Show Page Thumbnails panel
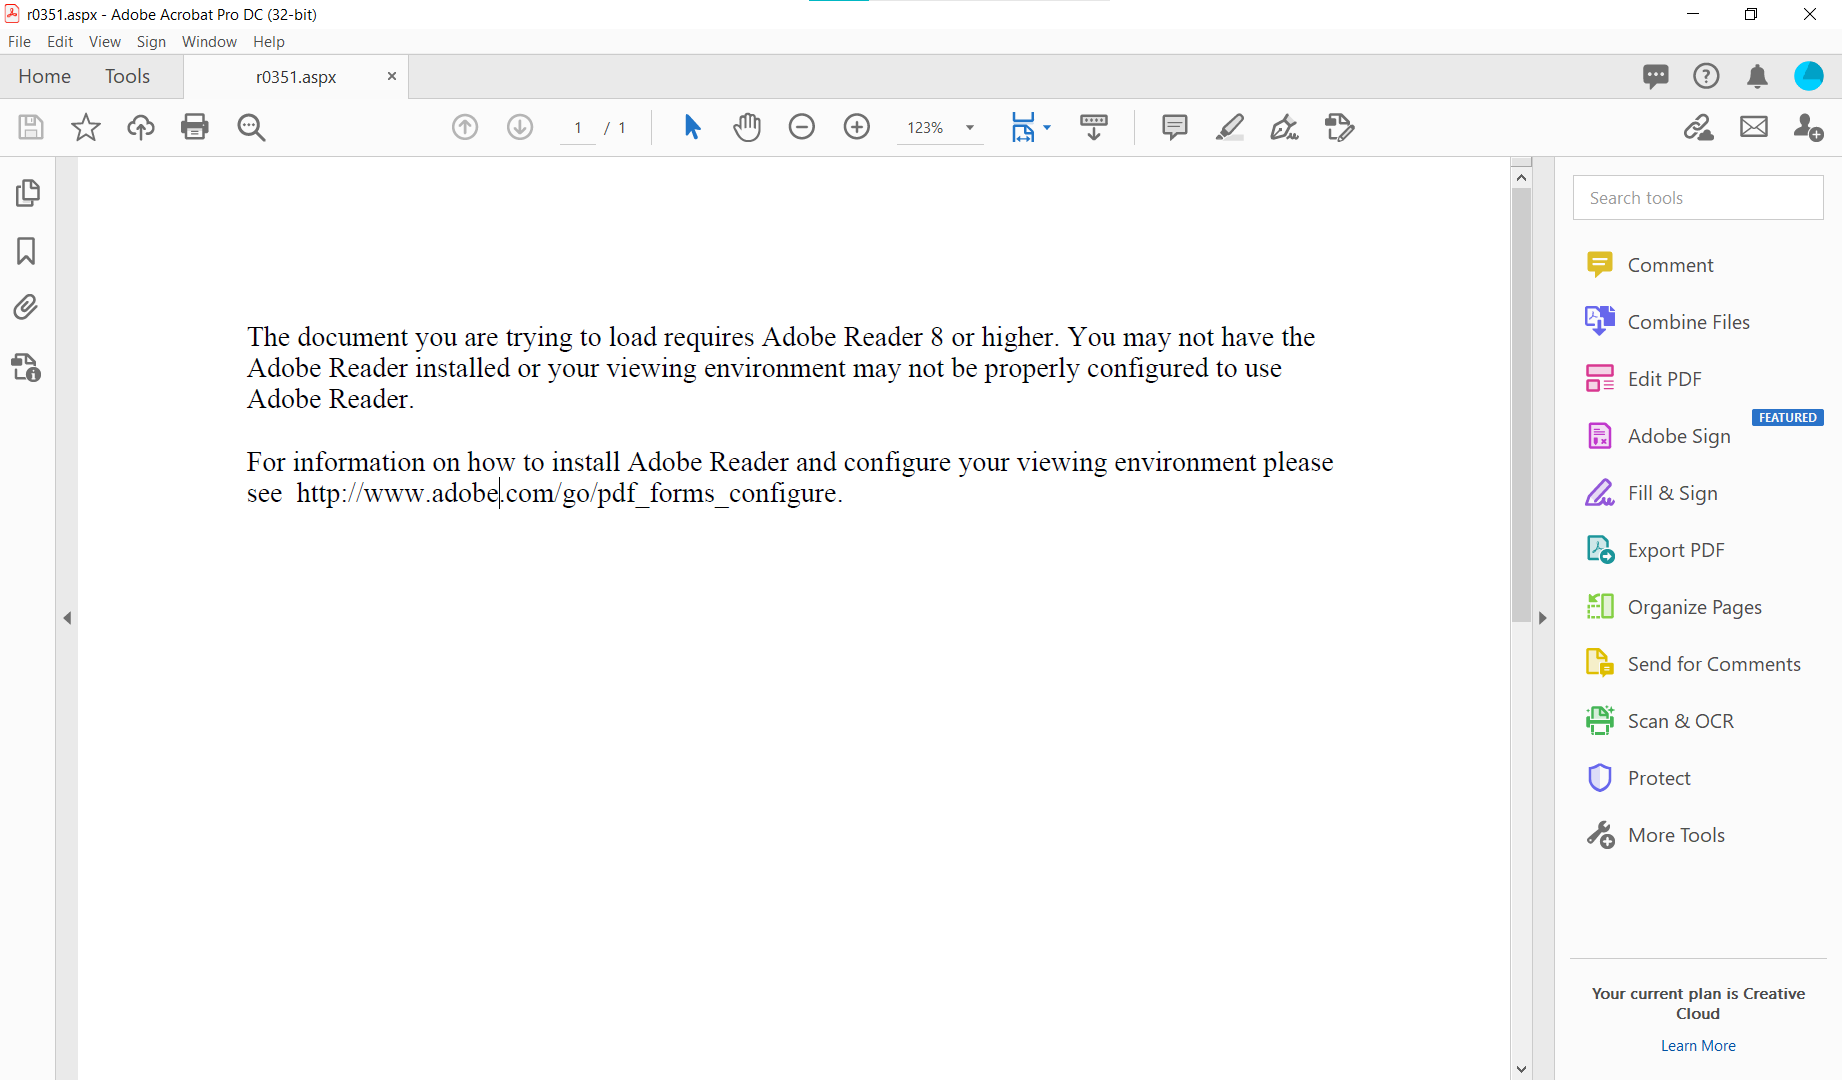The height and width of the screenshot is (1080, 1842). [x=27, y=193]
